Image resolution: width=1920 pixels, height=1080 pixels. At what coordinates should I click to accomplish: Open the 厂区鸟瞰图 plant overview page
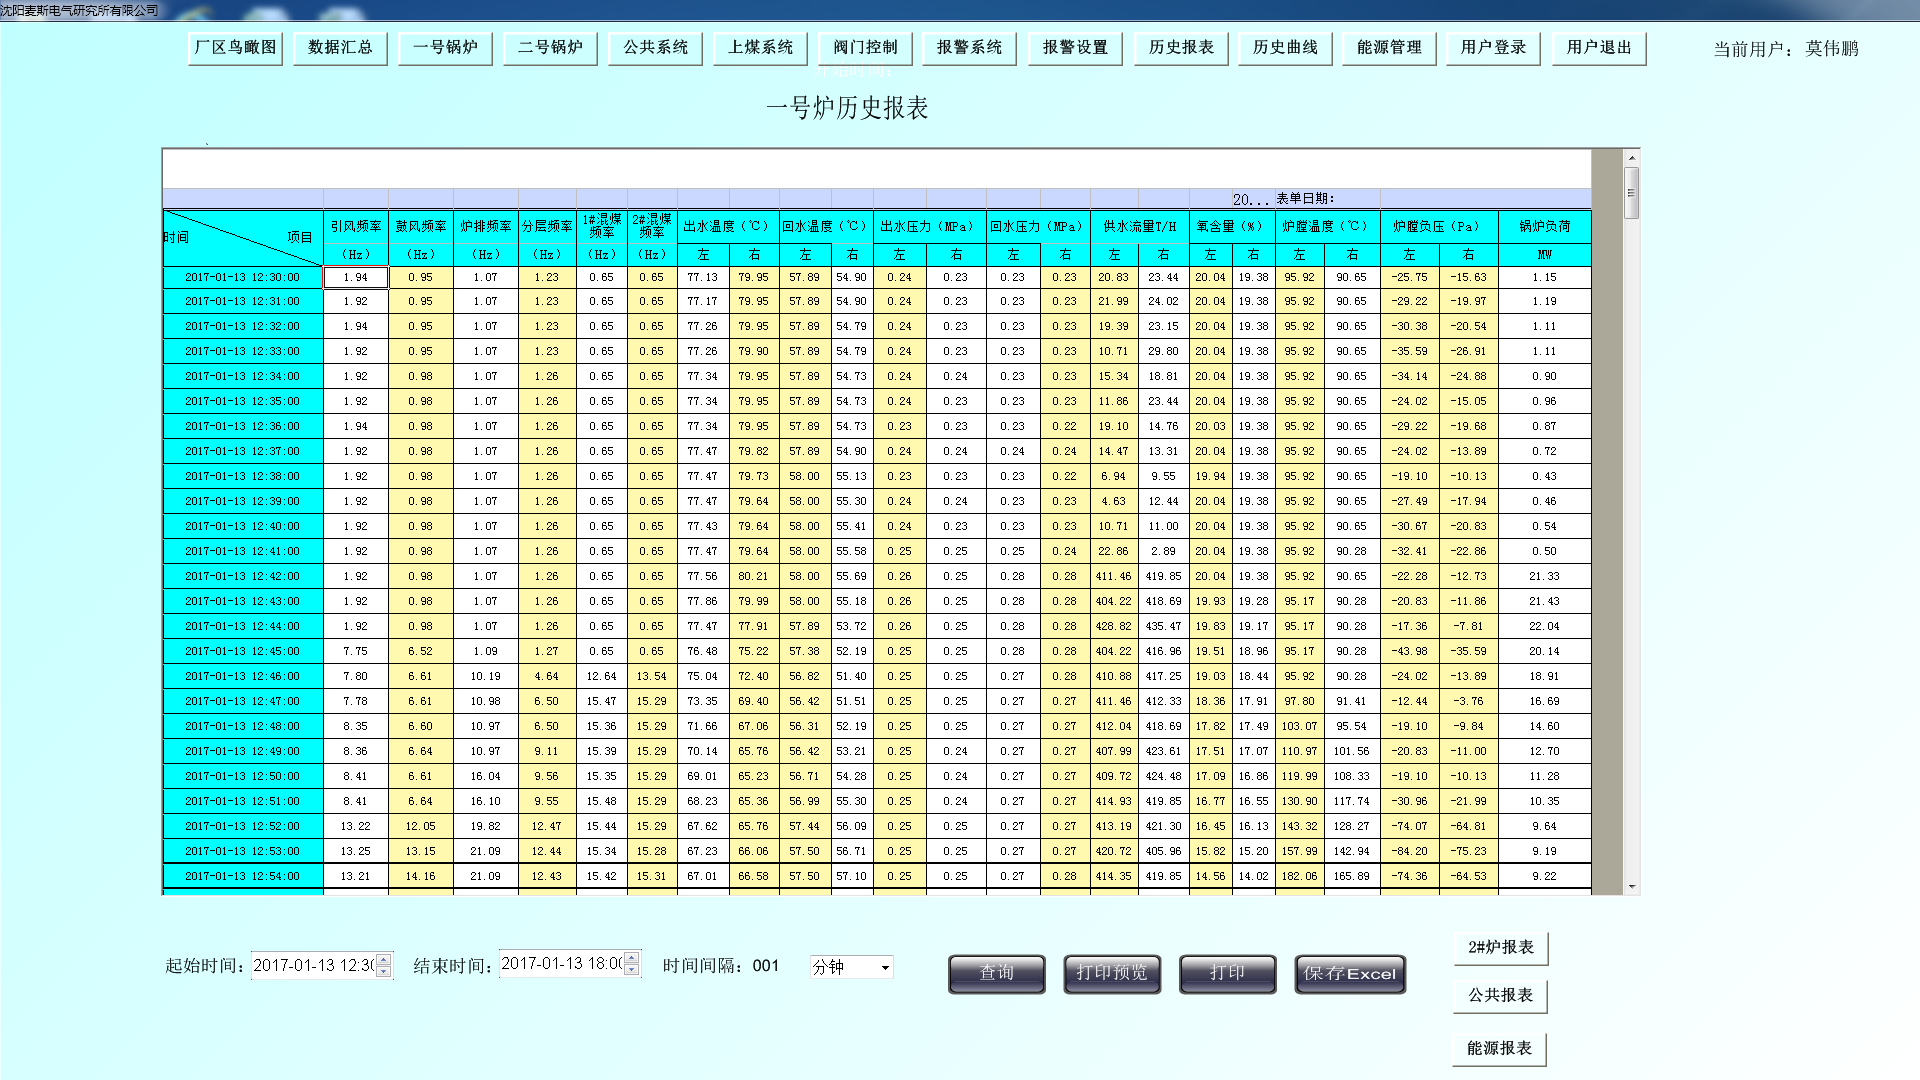235,48
